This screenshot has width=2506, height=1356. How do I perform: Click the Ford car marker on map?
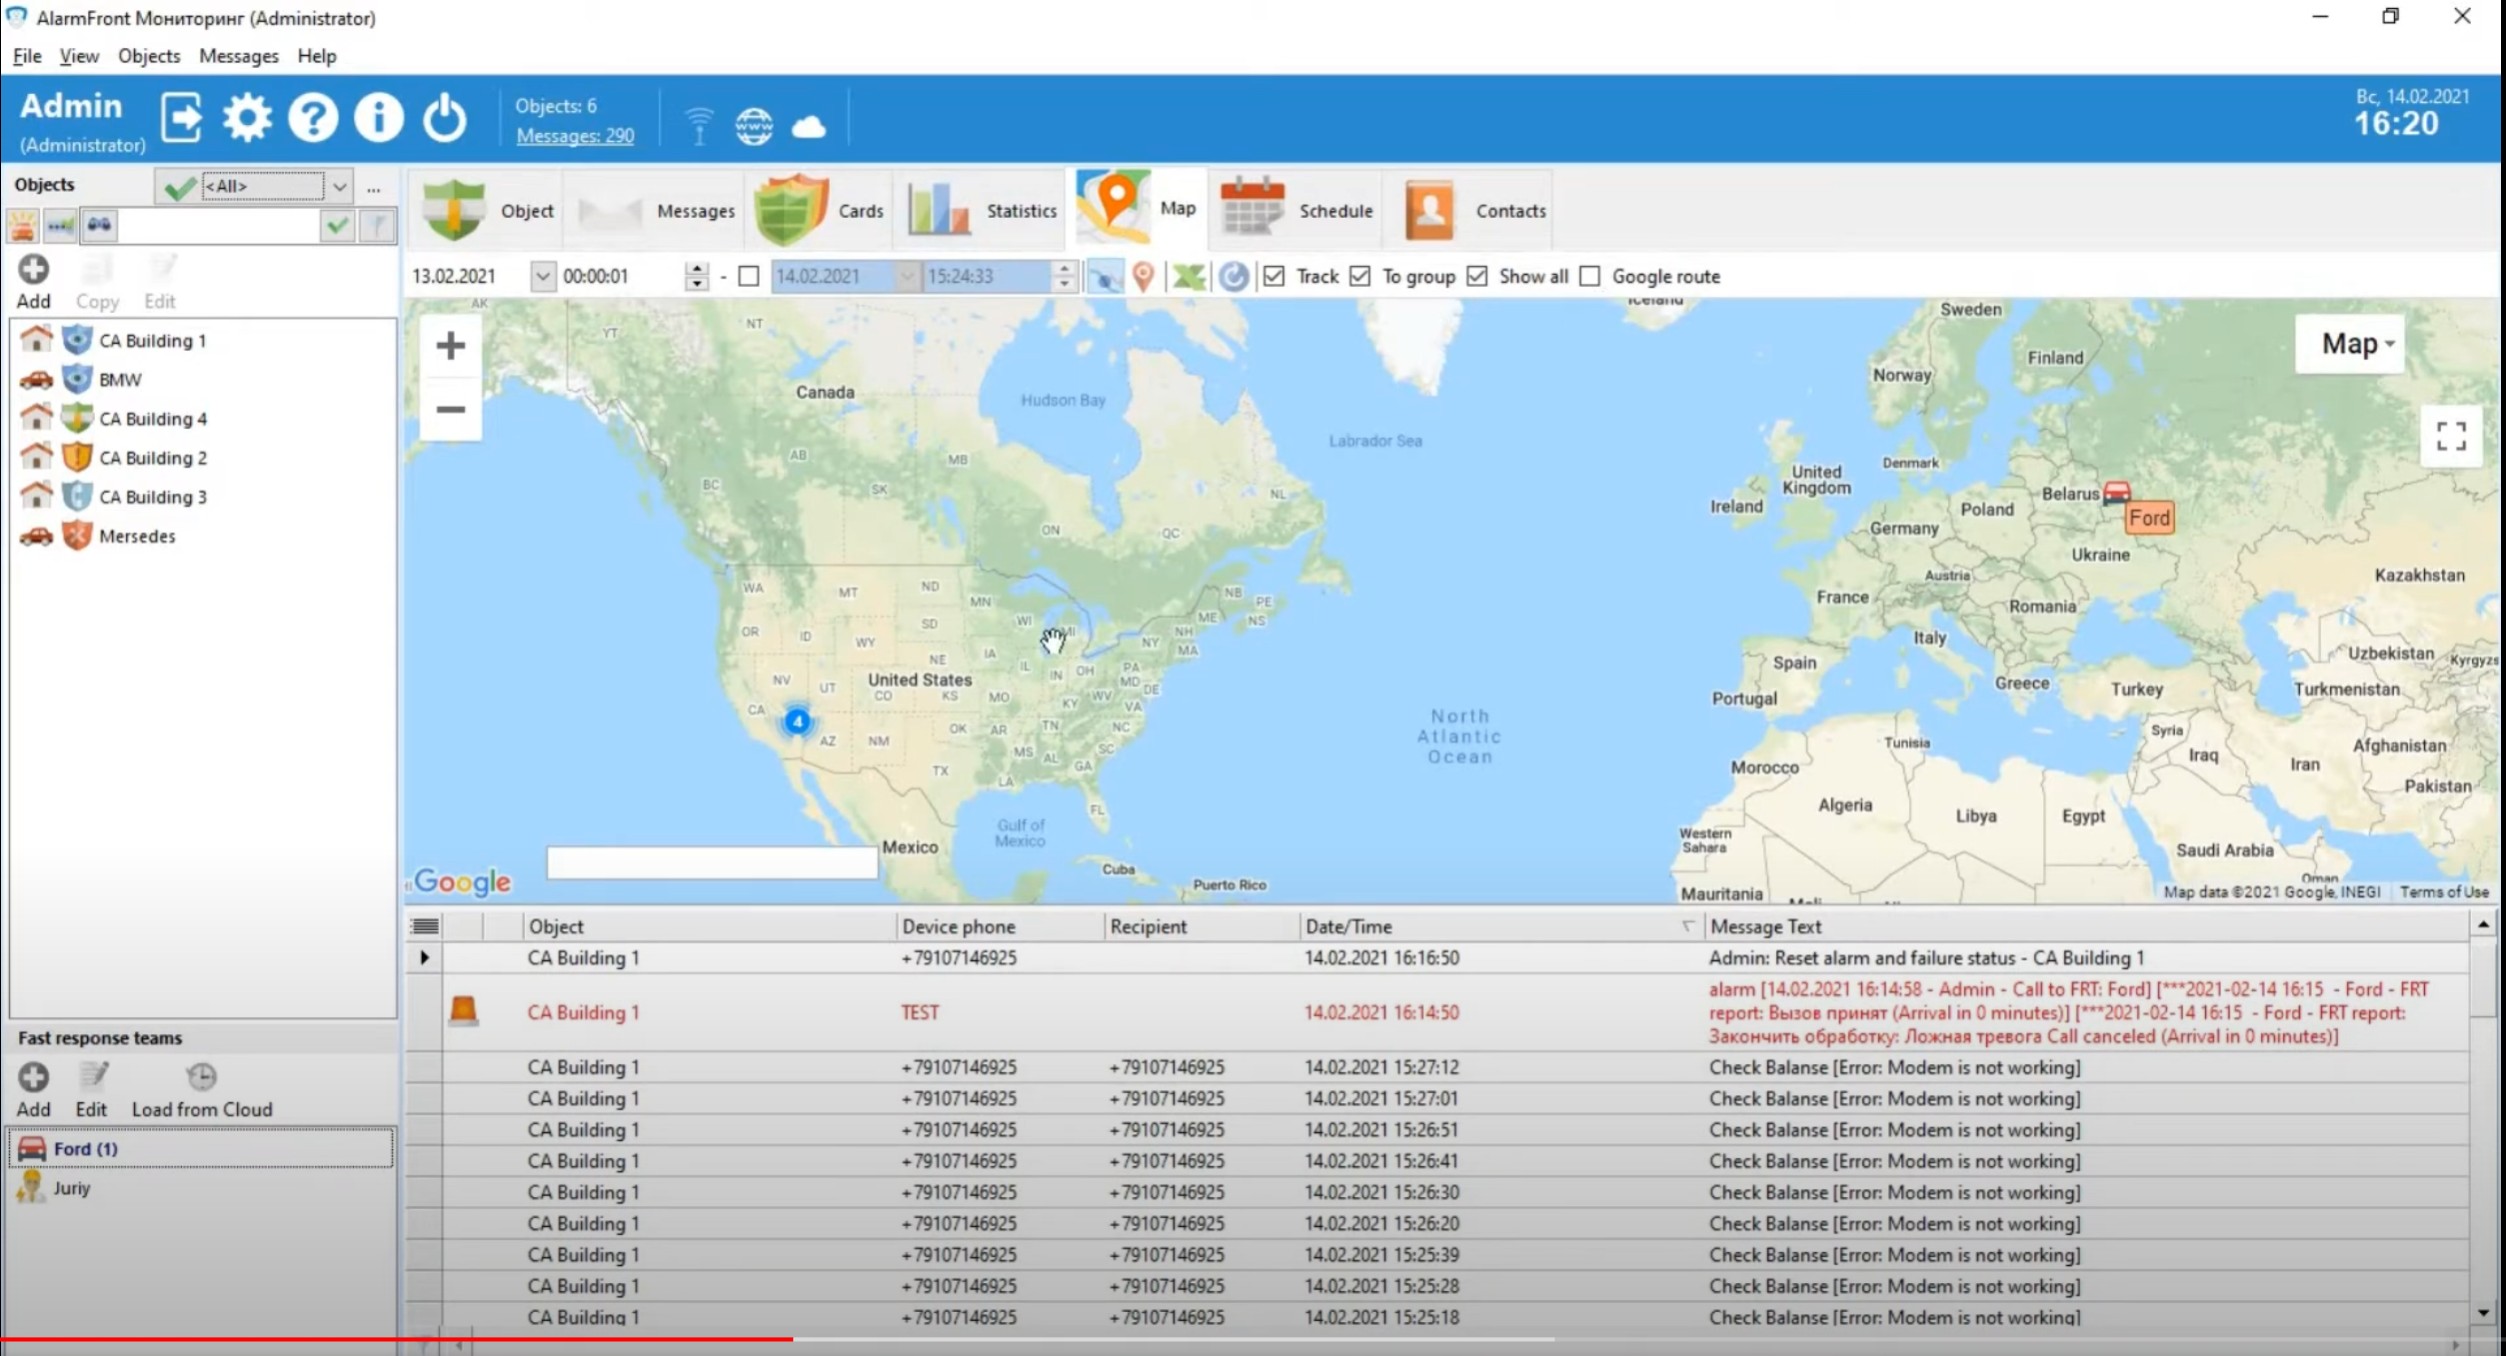click(x=2116, y=492)
